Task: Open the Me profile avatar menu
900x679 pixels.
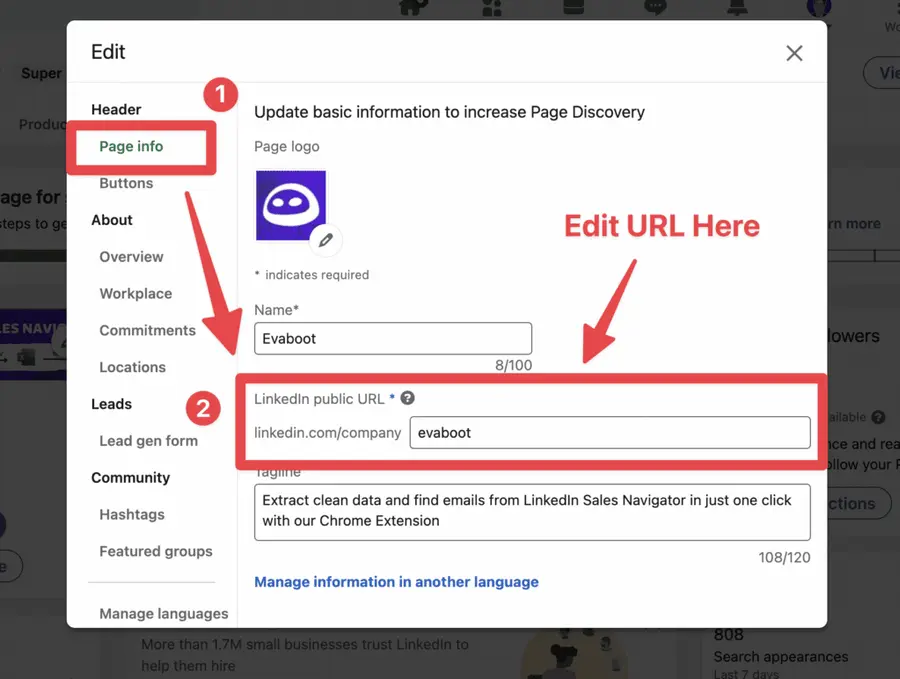Action: (x=818, y=8)
